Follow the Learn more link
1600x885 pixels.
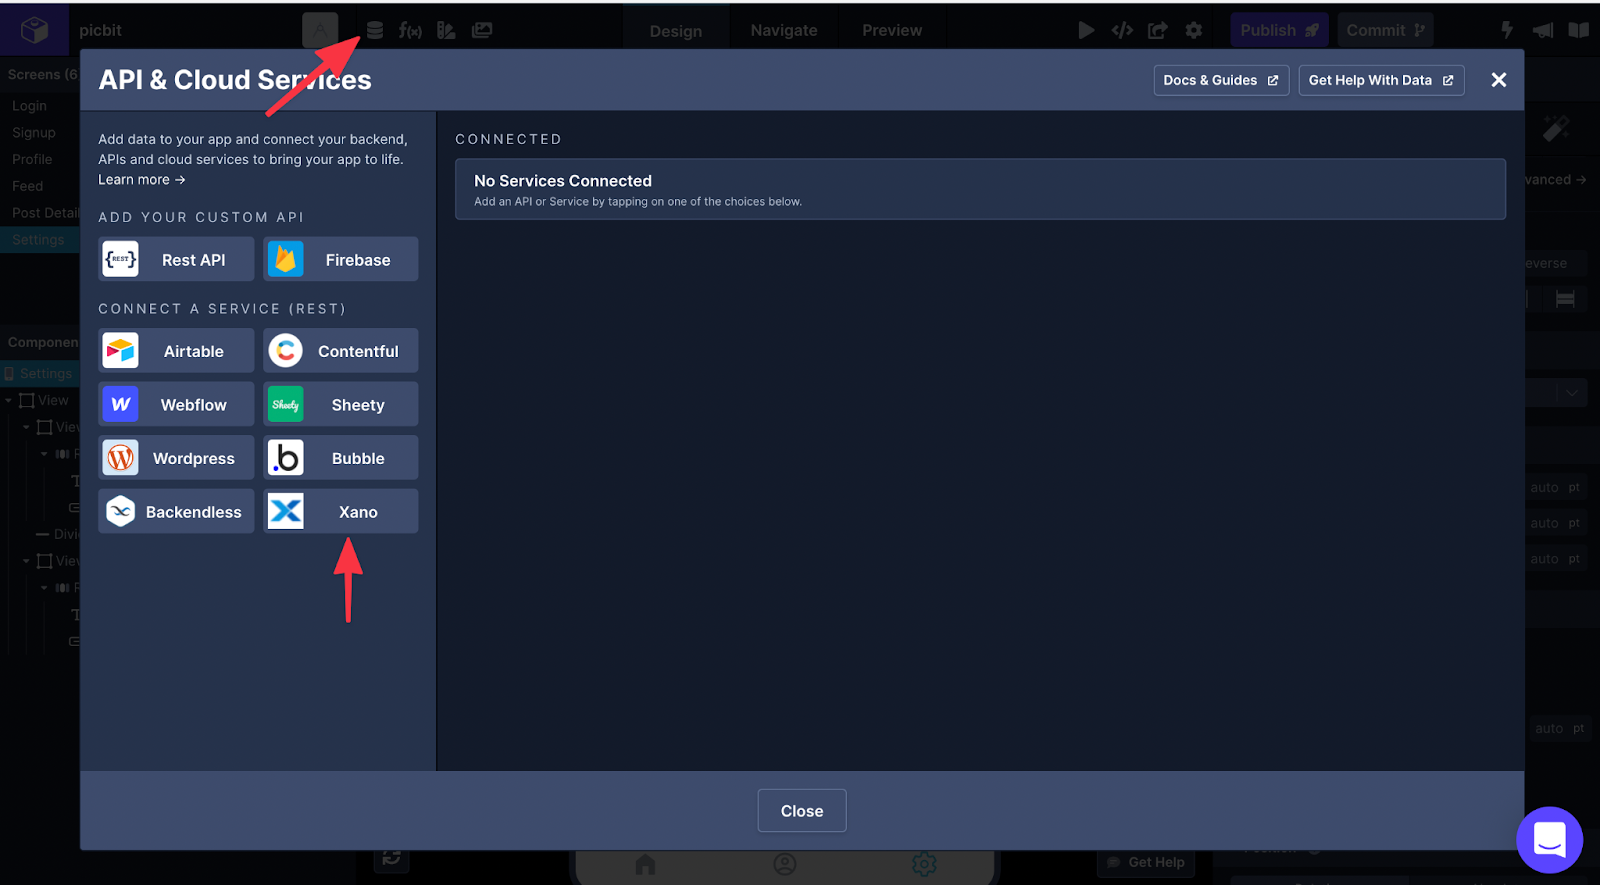pyautogui.click(x=141, y=180)
